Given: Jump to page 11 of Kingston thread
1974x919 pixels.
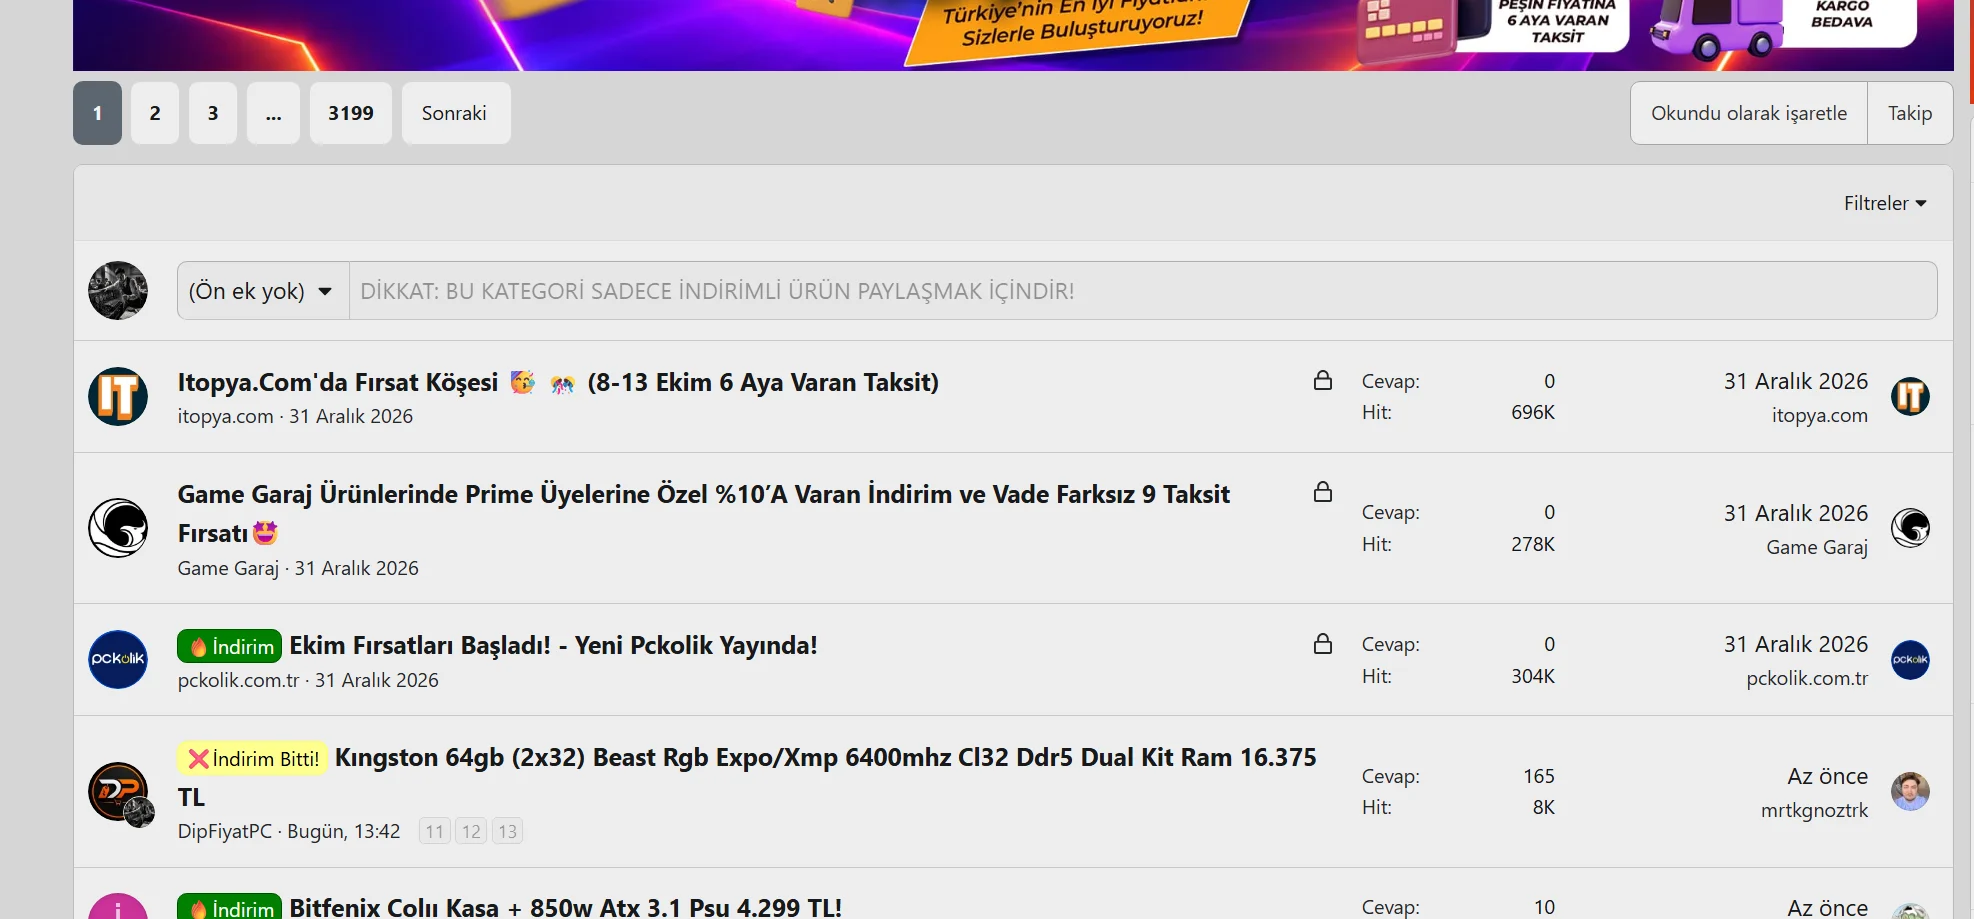Looking at the screenshot, I should pyautogui.click(x=434, y=831).
